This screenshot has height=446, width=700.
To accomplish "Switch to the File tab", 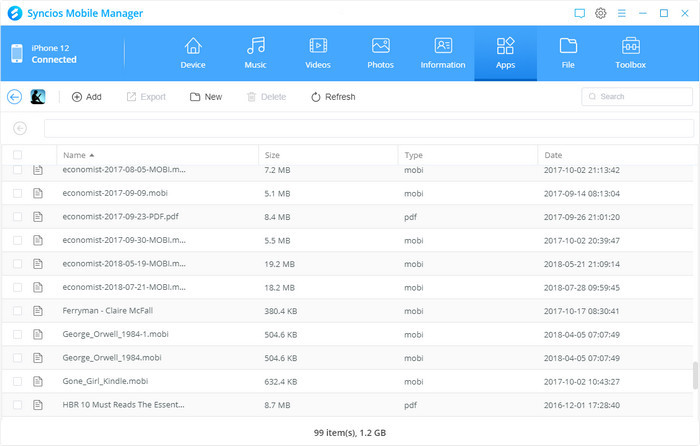I will (x=567, y=52).
